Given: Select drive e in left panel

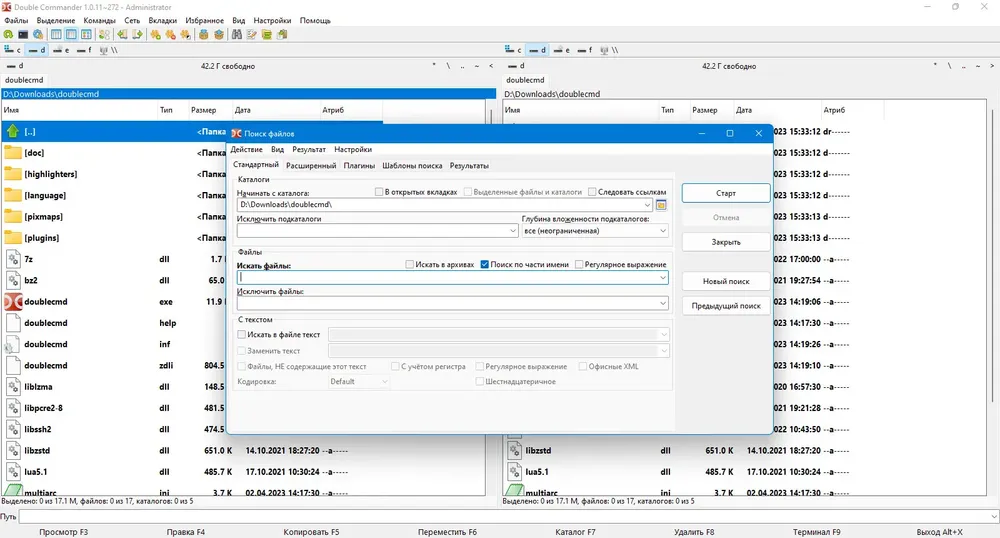Looking at the screenshot, I should (61, 50).
